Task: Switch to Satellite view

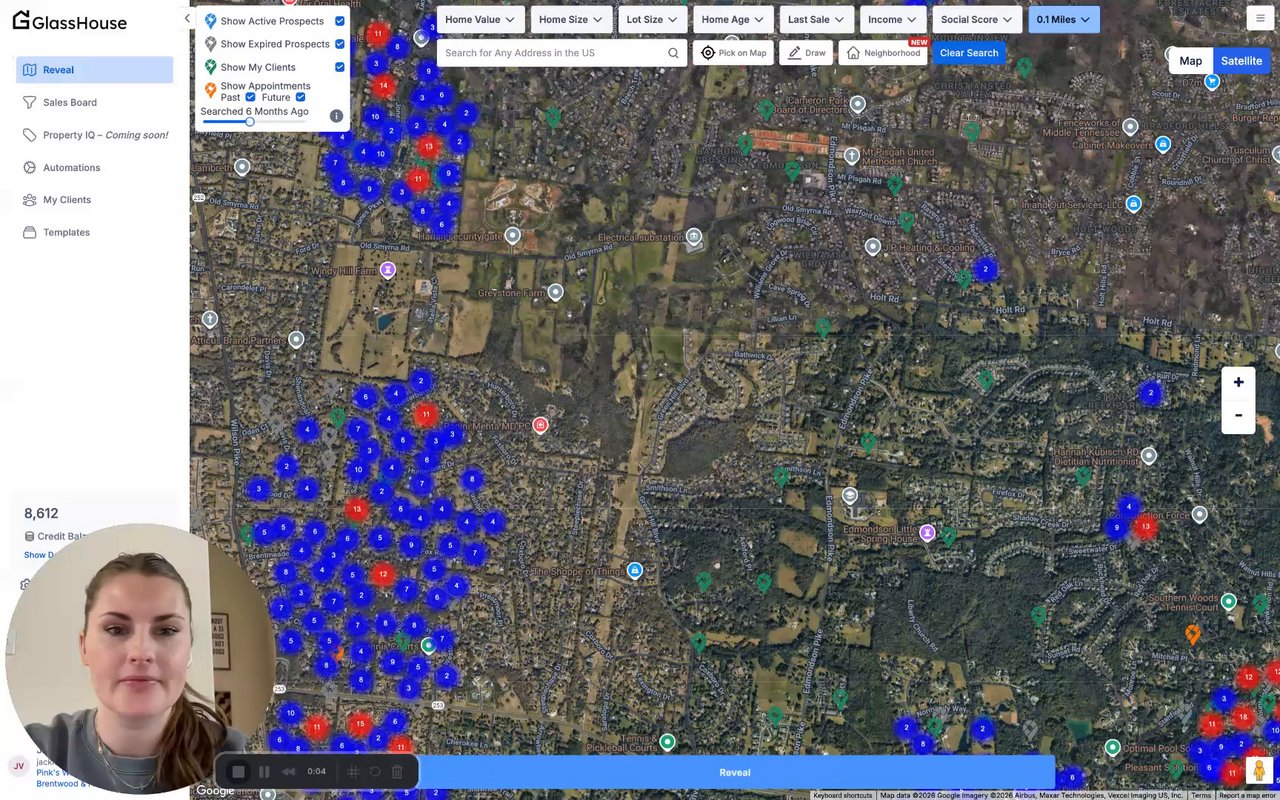Action: pyautogui.click(x=1241, y=61)
